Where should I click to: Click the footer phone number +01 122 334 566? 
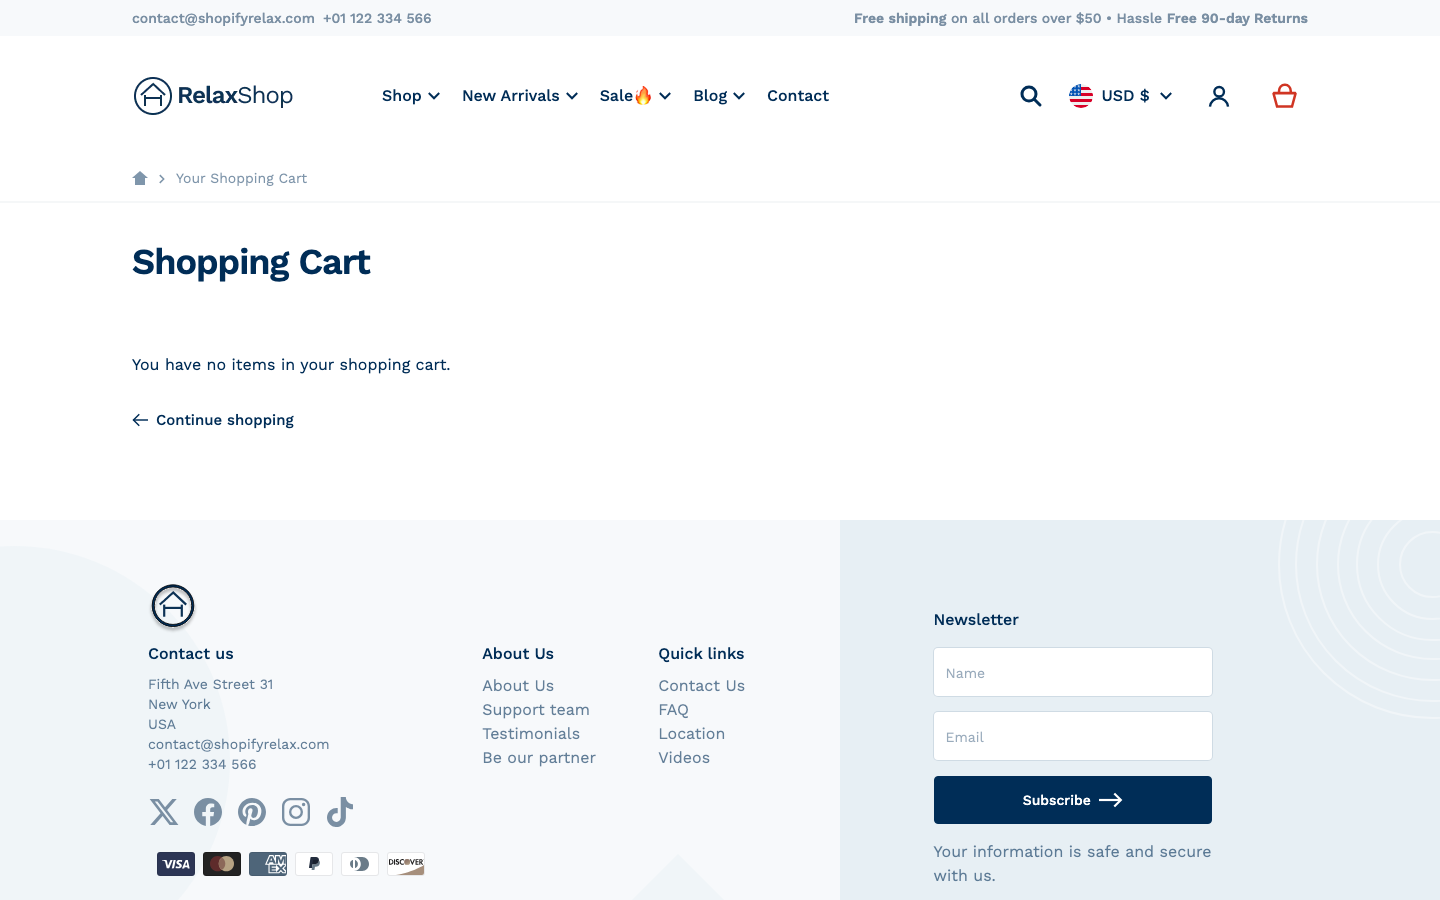(202, 764)
